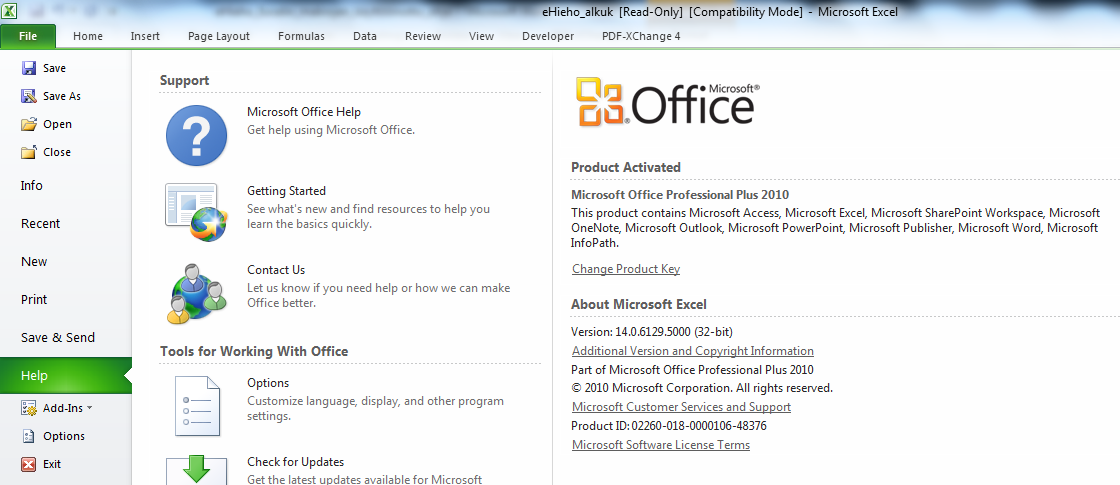This screenshot has height=485, width=1120.
Task: Click the Change Product Key link
Action: pyautogui.click(x=626, y=269)
